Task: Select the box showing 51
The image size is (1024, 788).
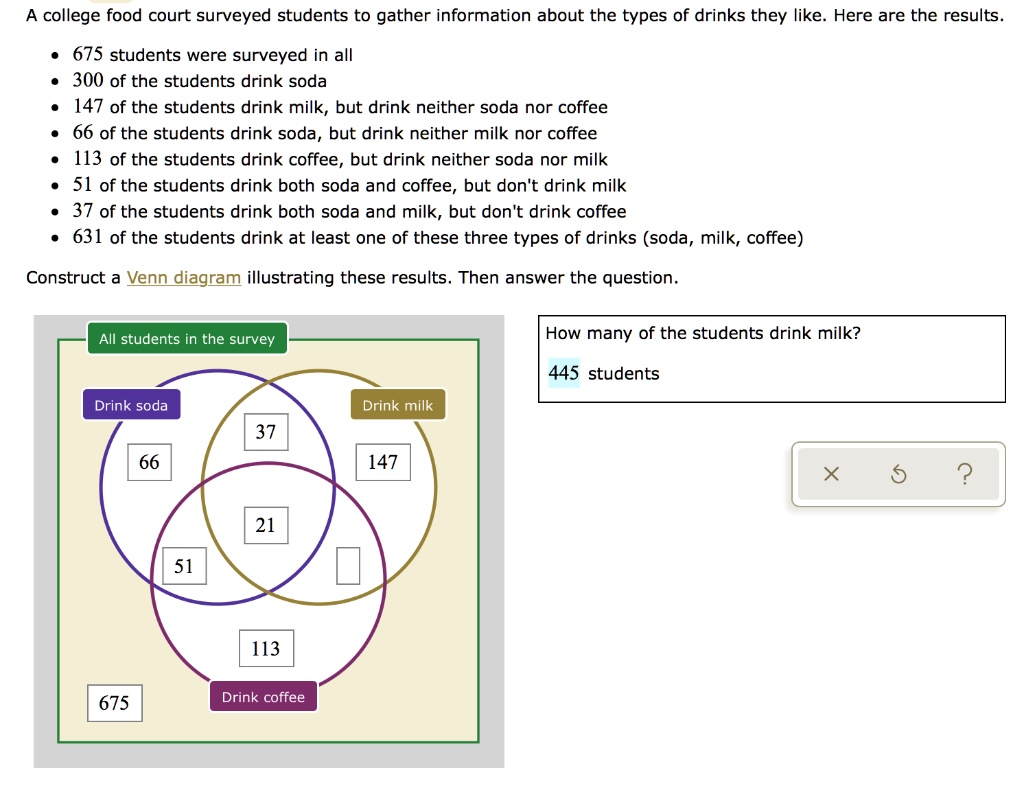Action: [x=184, y=565]
